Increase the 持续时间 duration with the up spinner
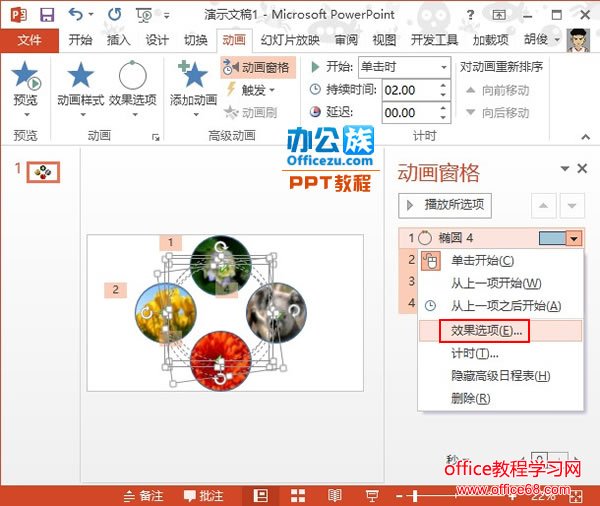Image resolution: width=600 pixels, height=506 pixels. pyautogui.click(x=443, y=85)
